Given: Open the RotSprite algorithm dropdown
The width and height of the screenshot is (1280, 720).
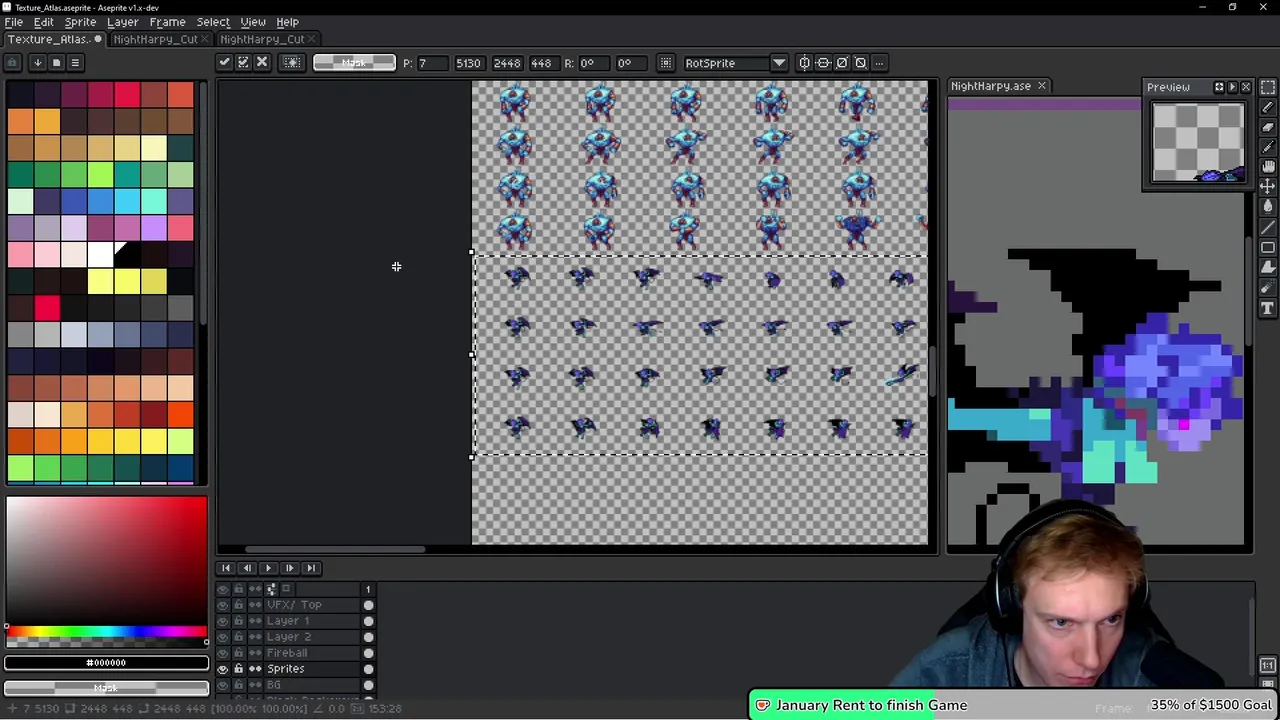Looking at the screenshot, I should (x=778, y=63).
